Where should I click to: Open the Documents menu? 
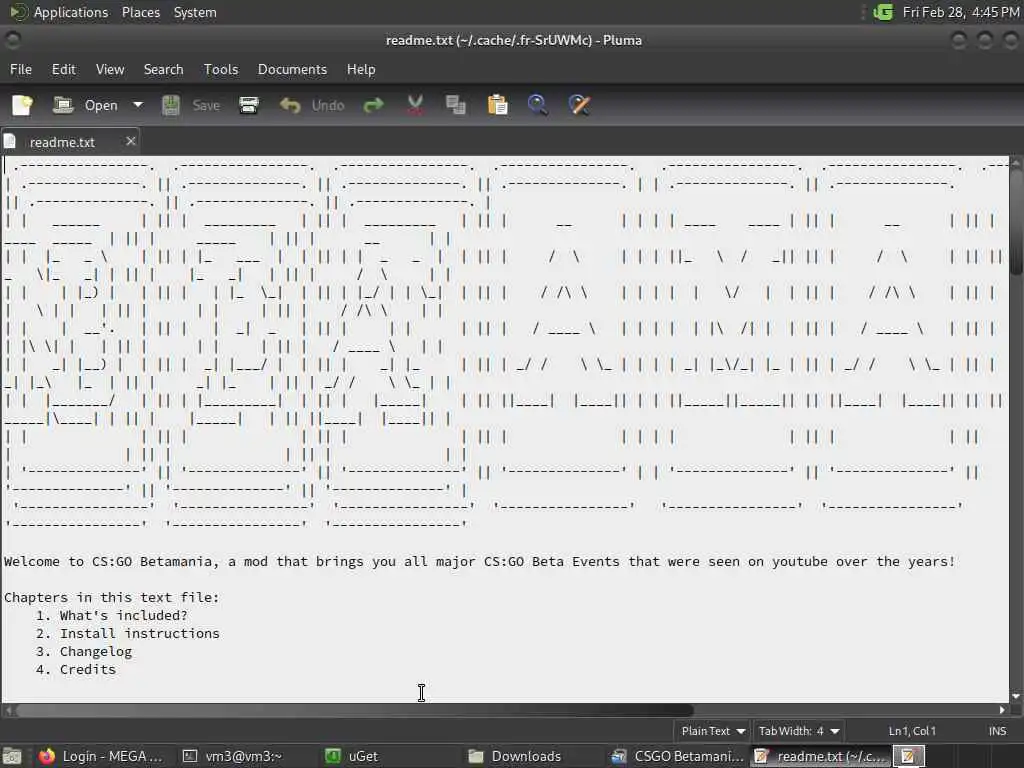292,69
